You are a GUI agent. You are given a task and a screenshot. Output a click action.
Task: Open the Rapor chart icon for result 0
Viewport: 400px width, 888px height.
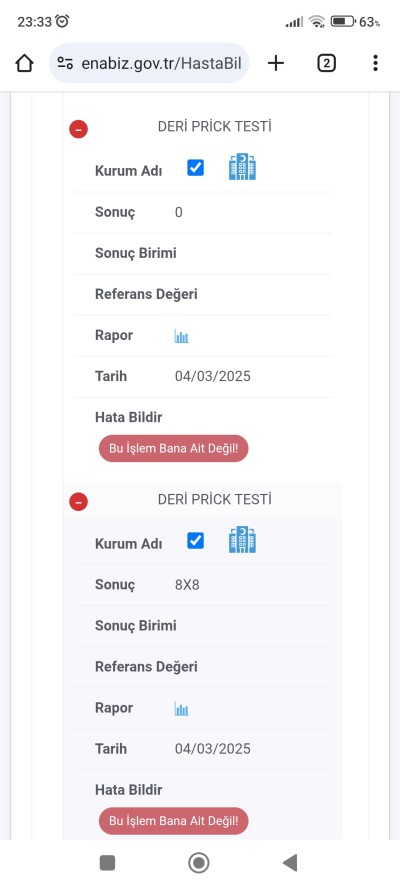[x=181, y=336]
